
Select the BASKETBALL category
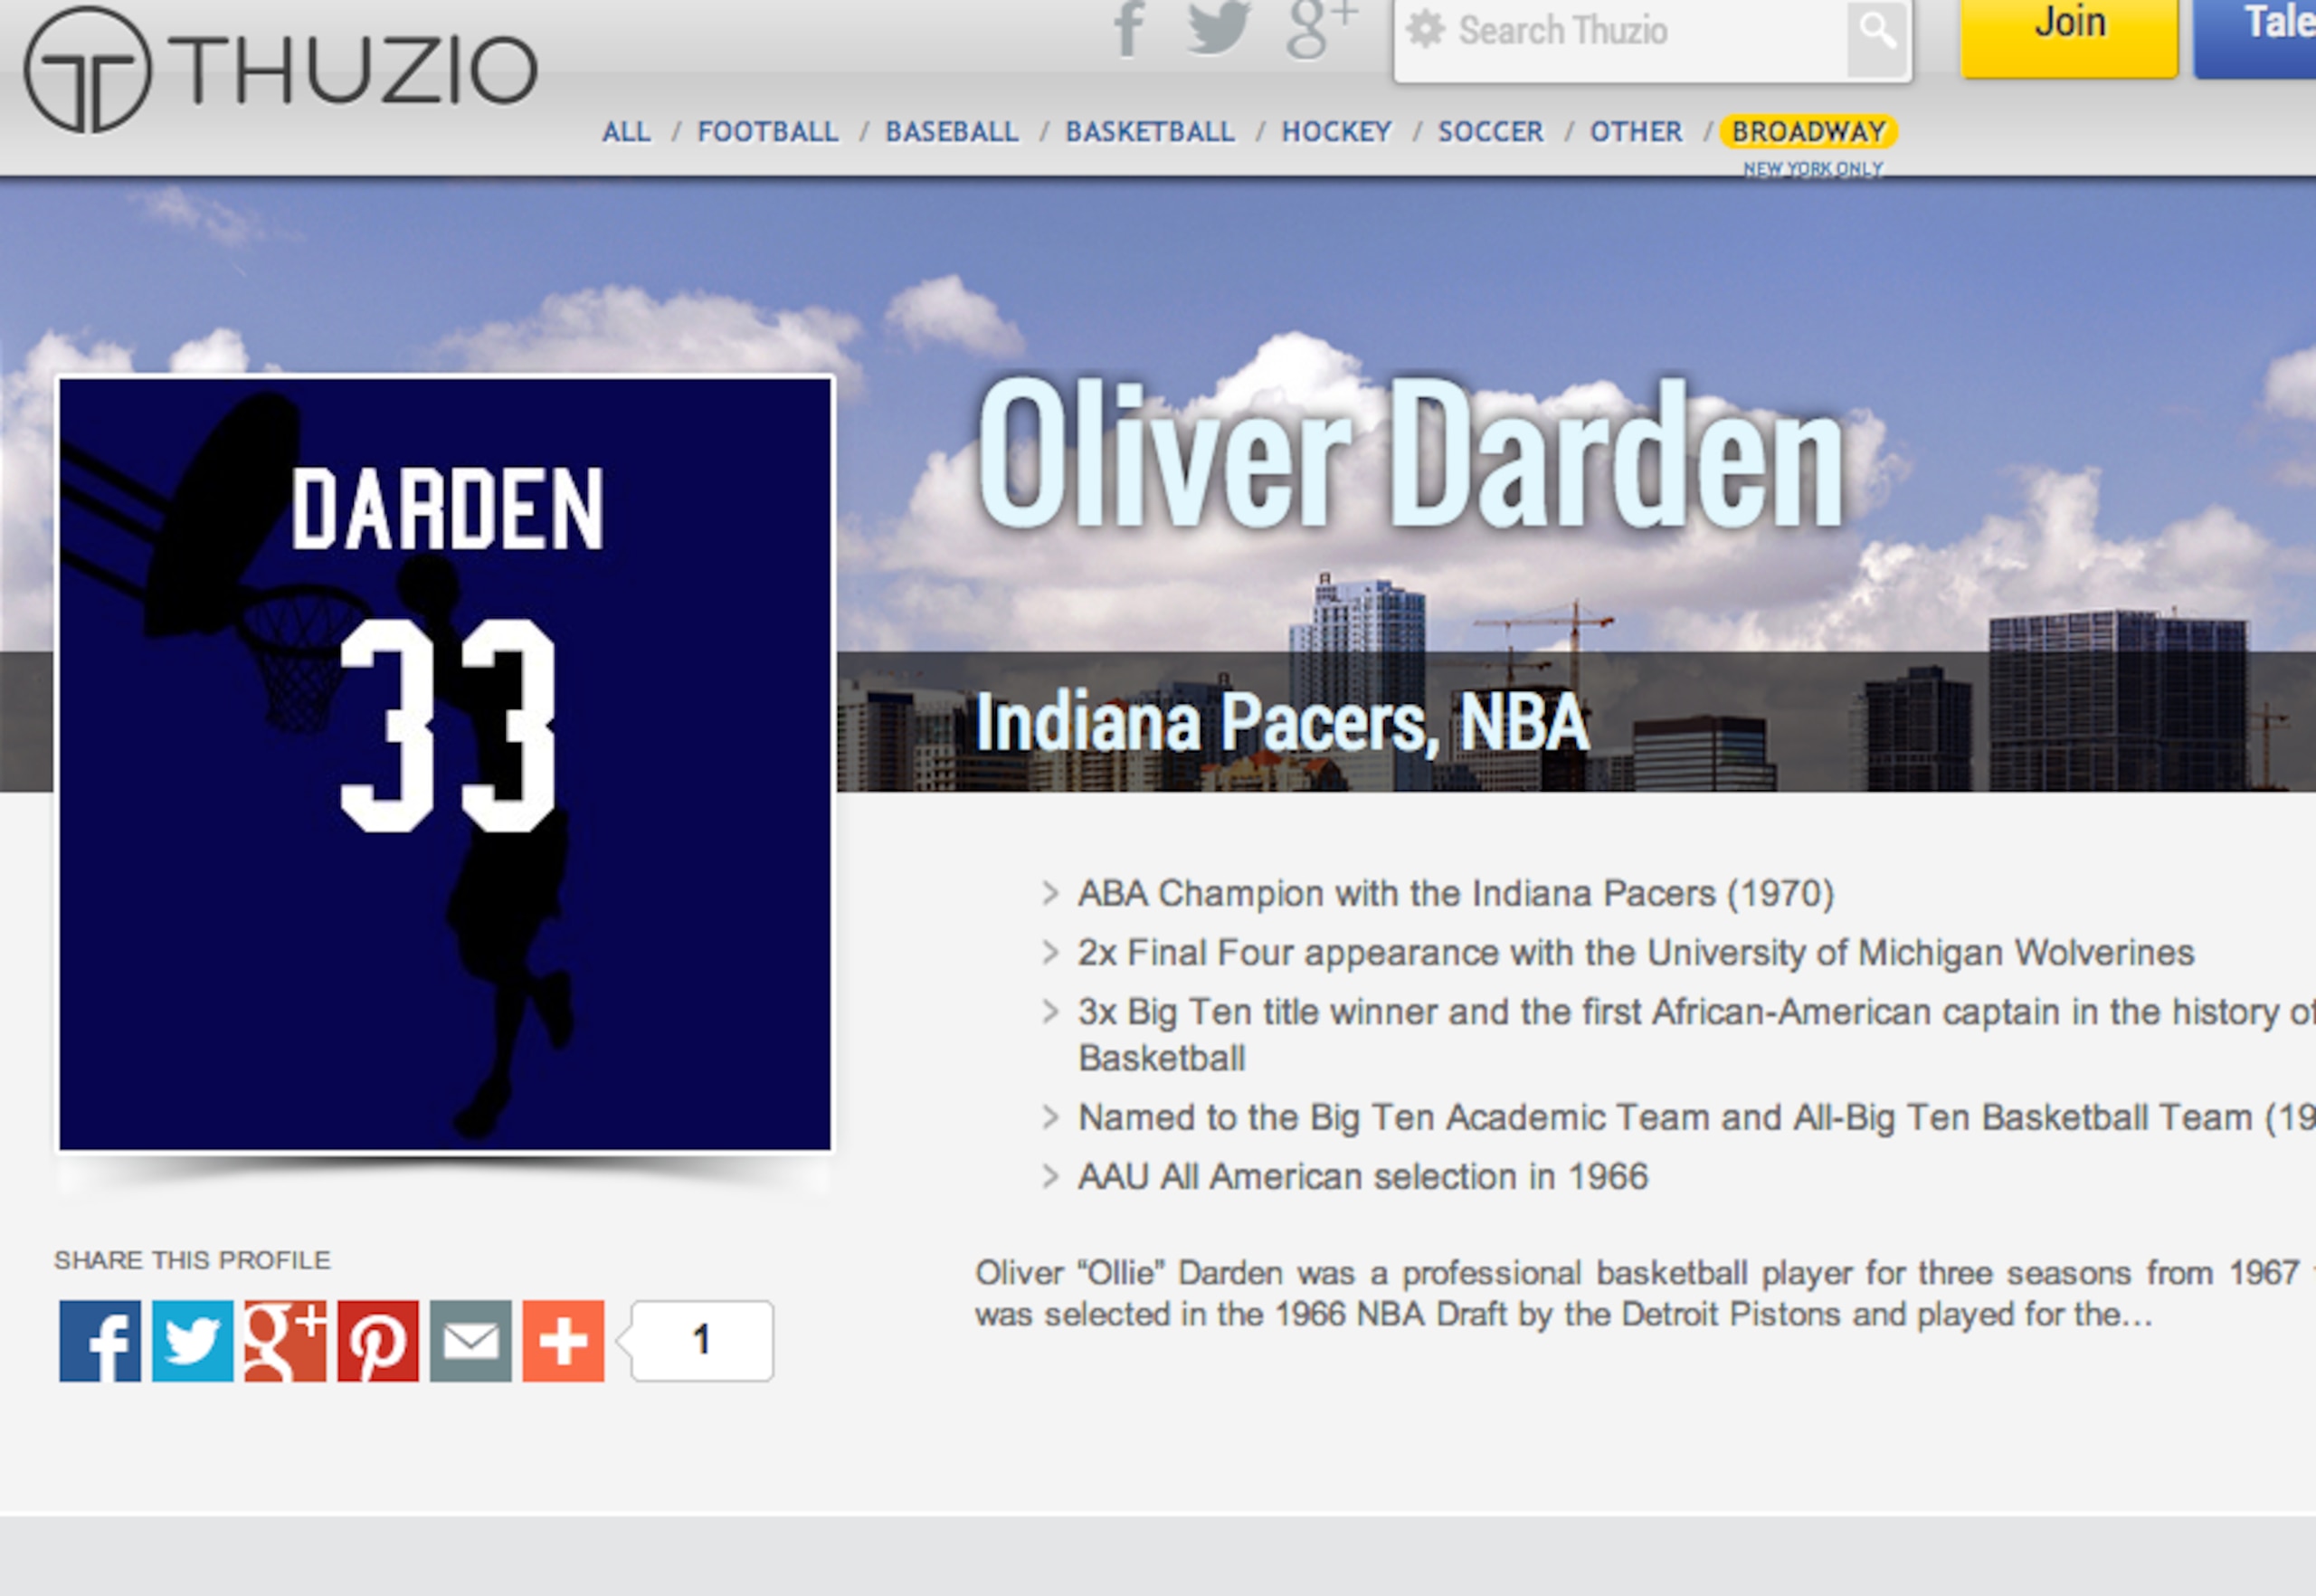(x=1150, y=132)
